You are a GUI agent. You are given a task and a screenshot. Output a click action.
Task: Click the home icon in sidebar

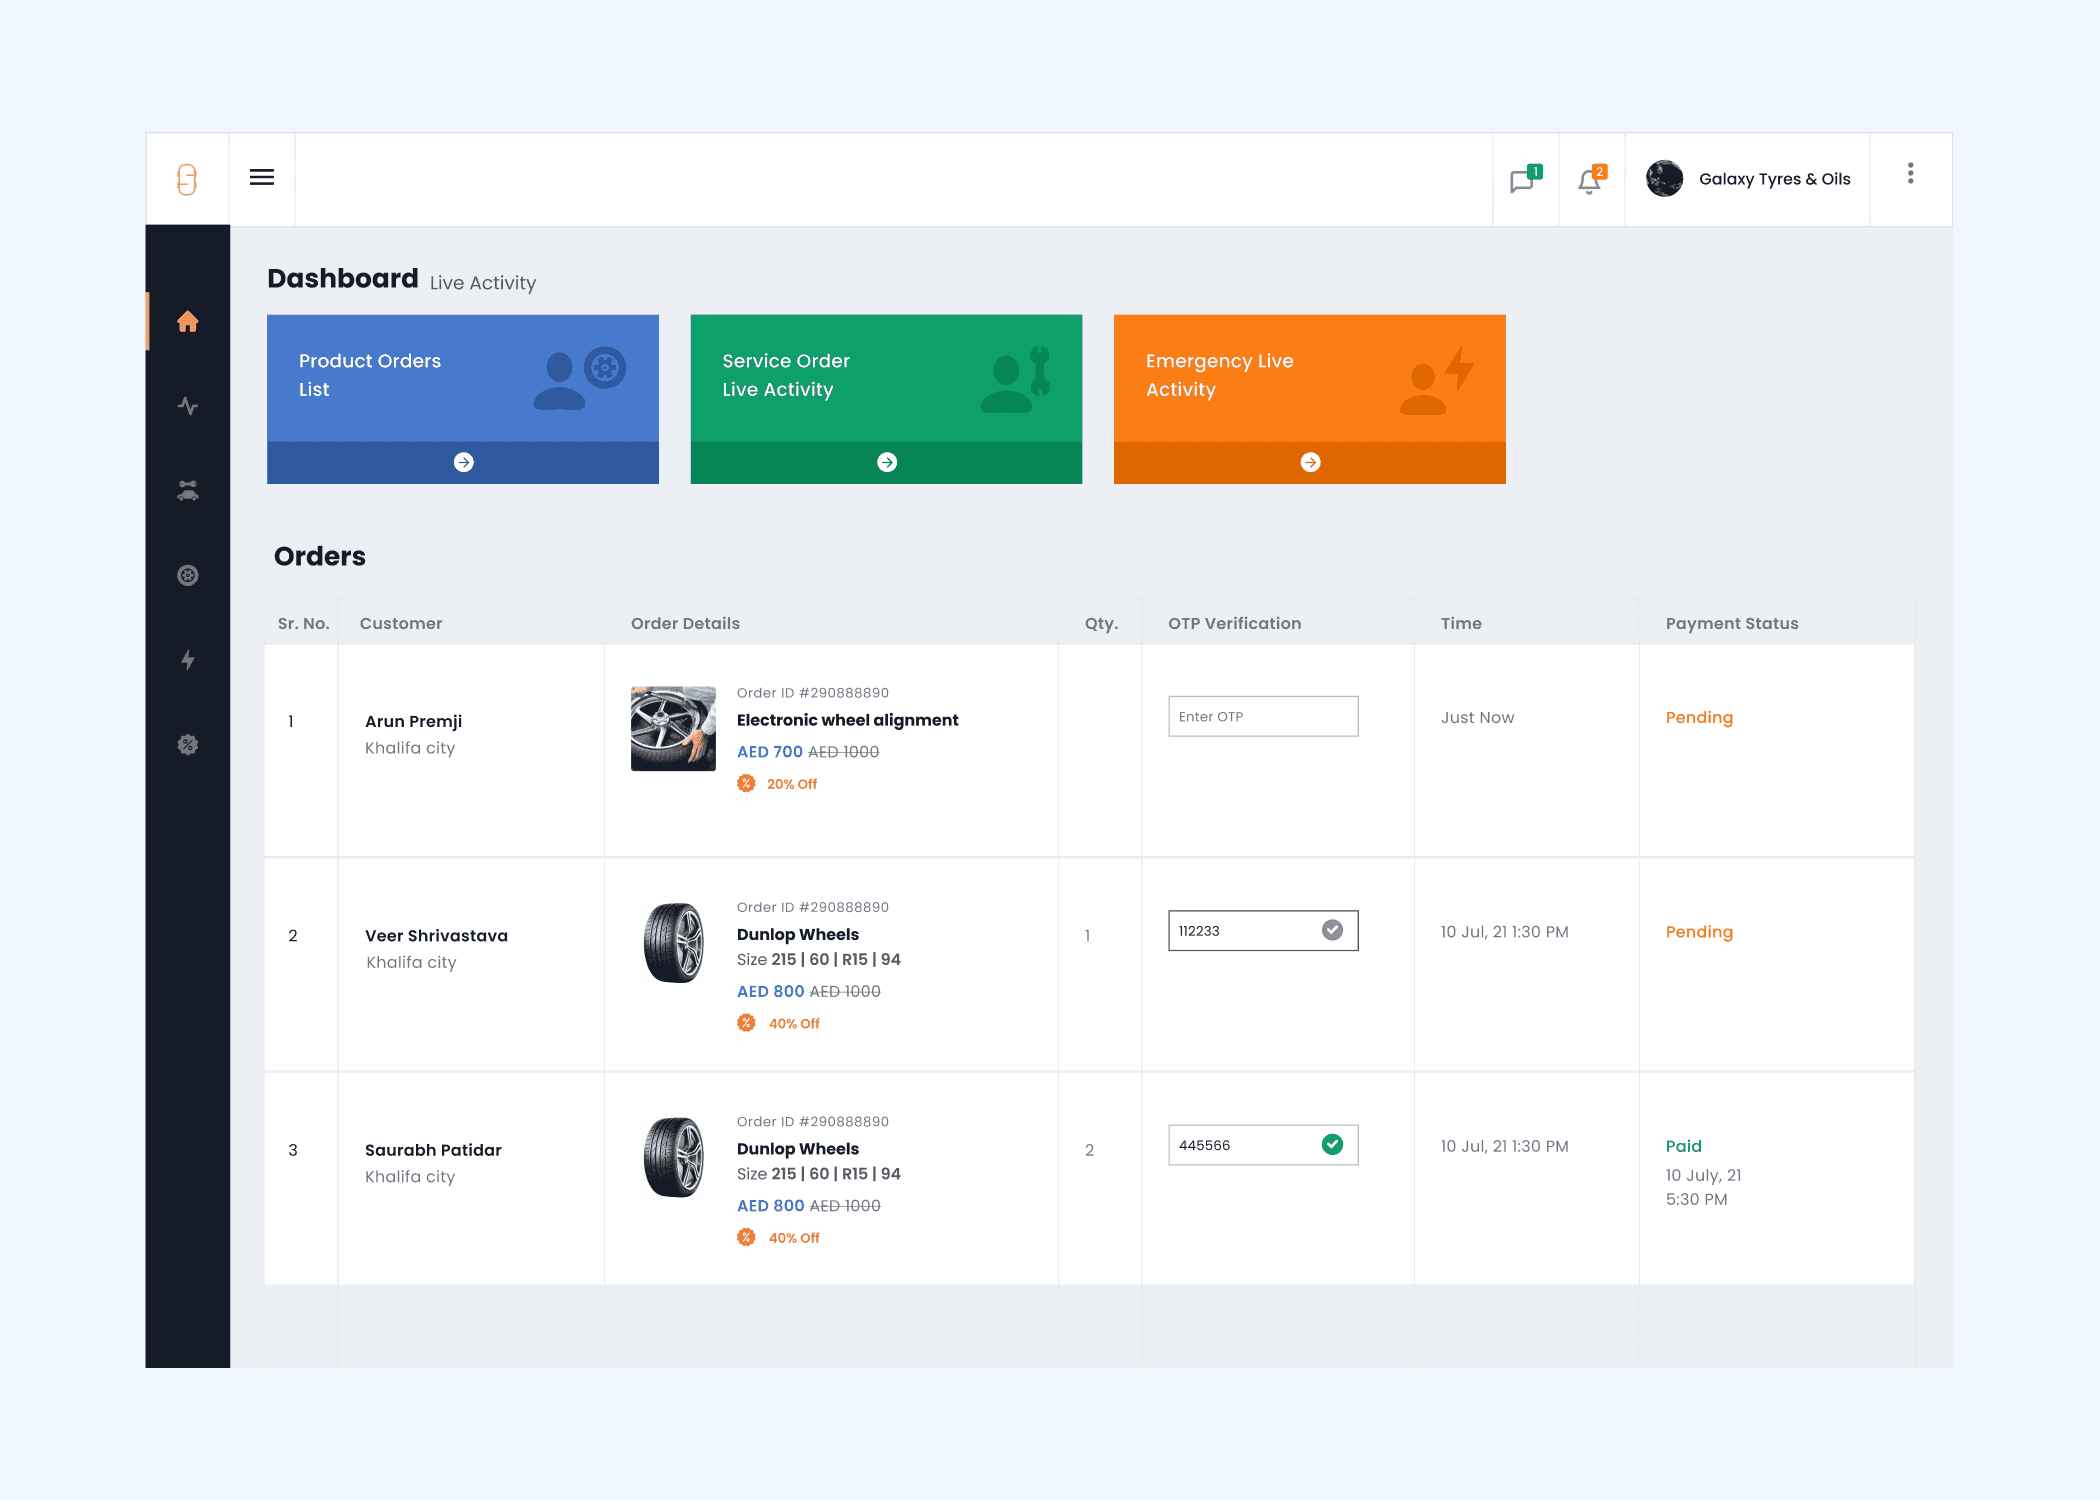click(x=188, y=322)
